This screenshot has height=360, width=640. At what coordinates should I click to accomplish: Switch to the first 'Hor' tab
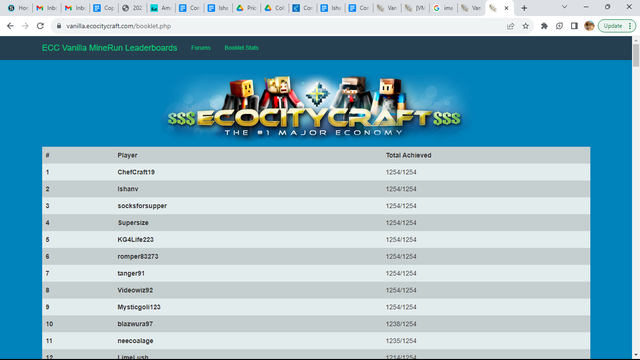[18, 8]
